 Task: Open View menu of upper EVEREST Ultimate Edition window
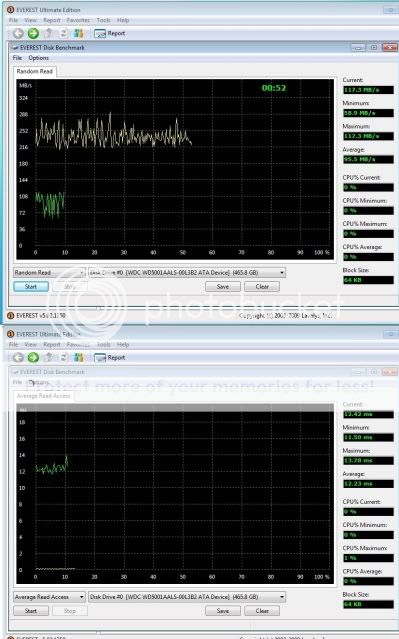(31, 20)
